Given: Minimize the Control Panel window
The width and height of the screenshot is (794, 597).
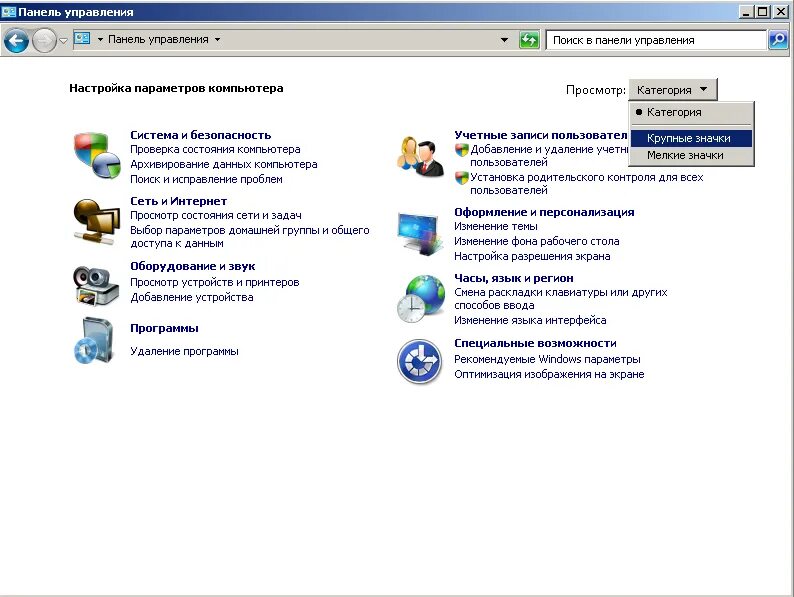Looking at the screenshot, I should (x=746, y=12).
